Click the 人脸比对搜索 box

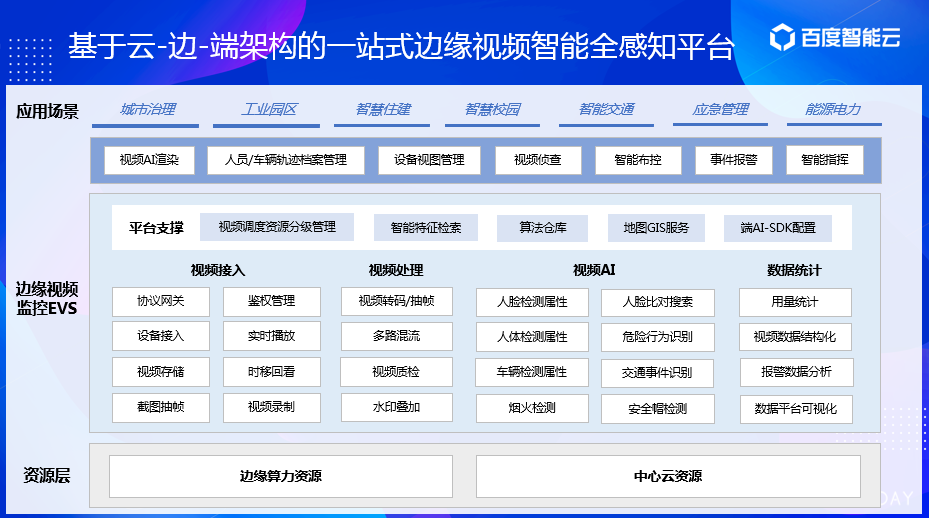[x=658, y=302]
